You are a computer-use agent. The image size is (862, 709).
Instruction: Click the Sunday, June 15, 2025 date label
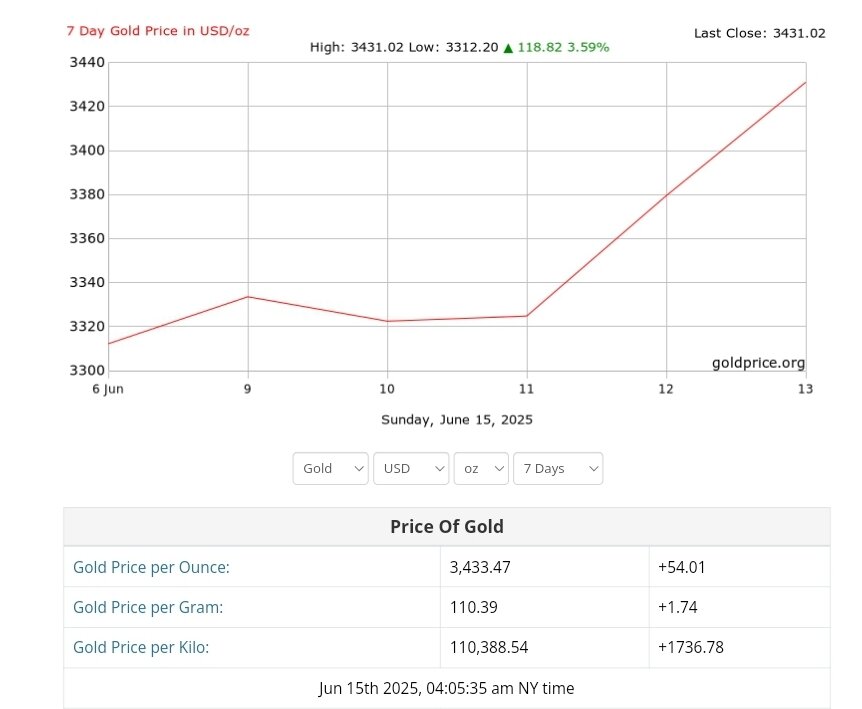pyautogui.click(x=457, y=420)
